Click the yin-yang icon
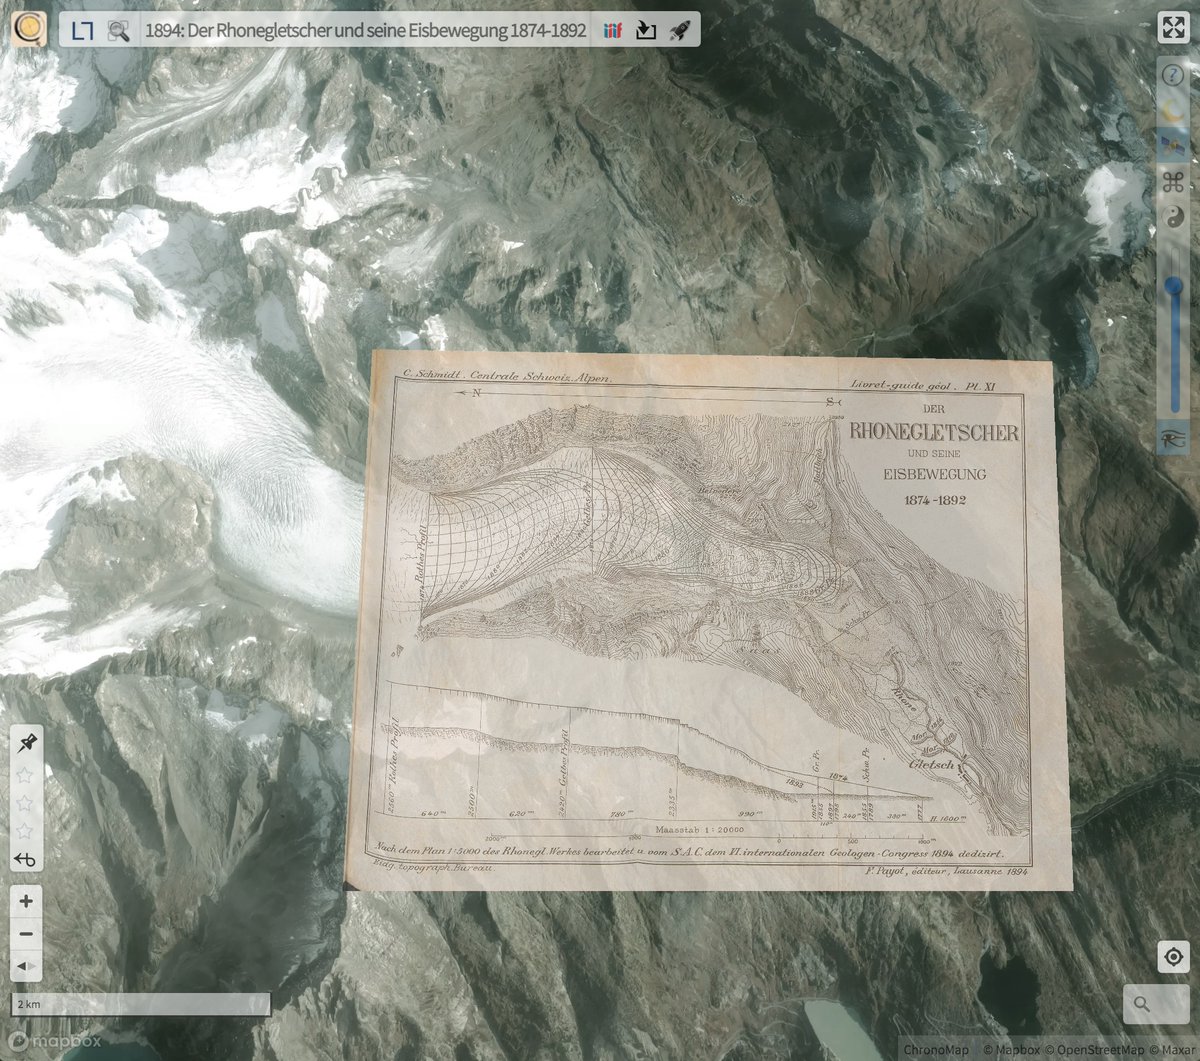The height and width of the screenshot is (1061, 1200). 1173,217
